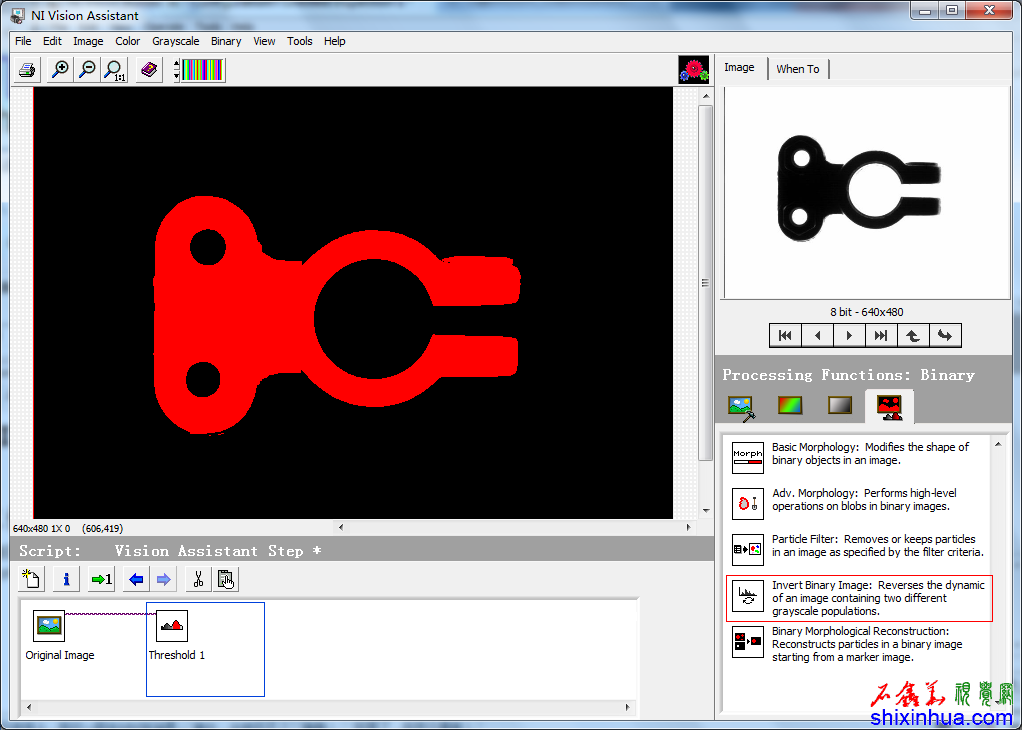Open the Adv. Morphology function

[x=747, y=503]
